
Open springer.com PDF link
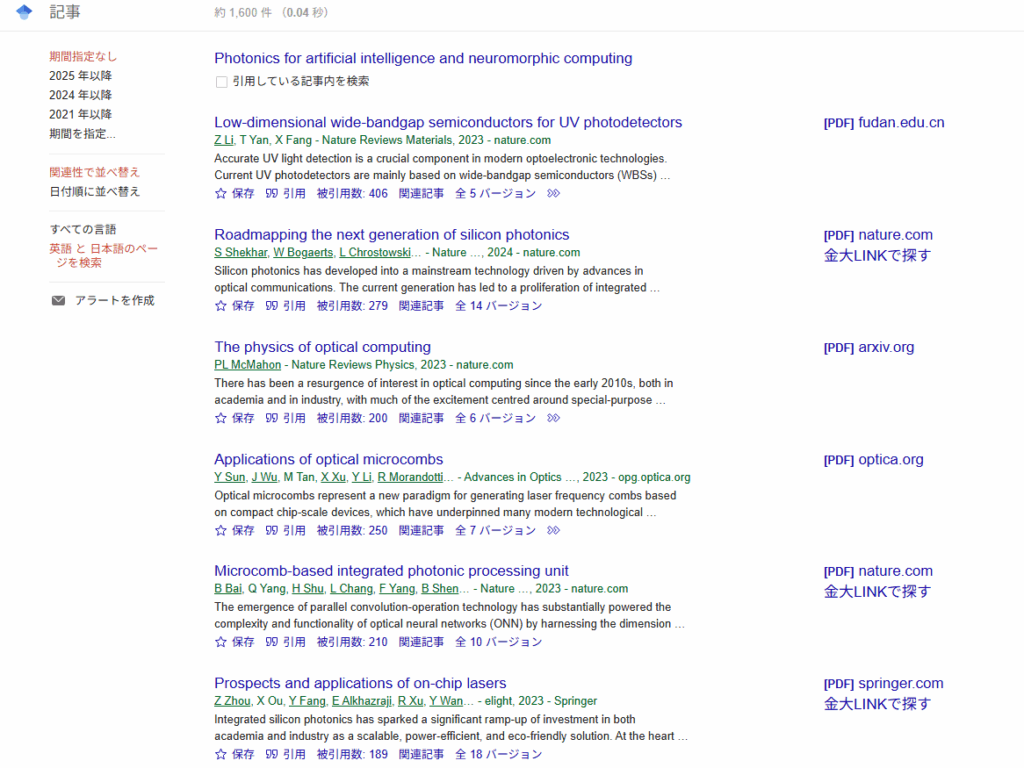883,684
